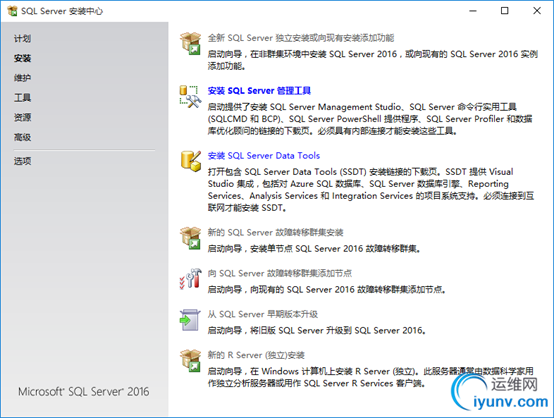Click the SQL Server setup title bar icon
This screenshot has width=554, height=418.
tap(12, 11)
